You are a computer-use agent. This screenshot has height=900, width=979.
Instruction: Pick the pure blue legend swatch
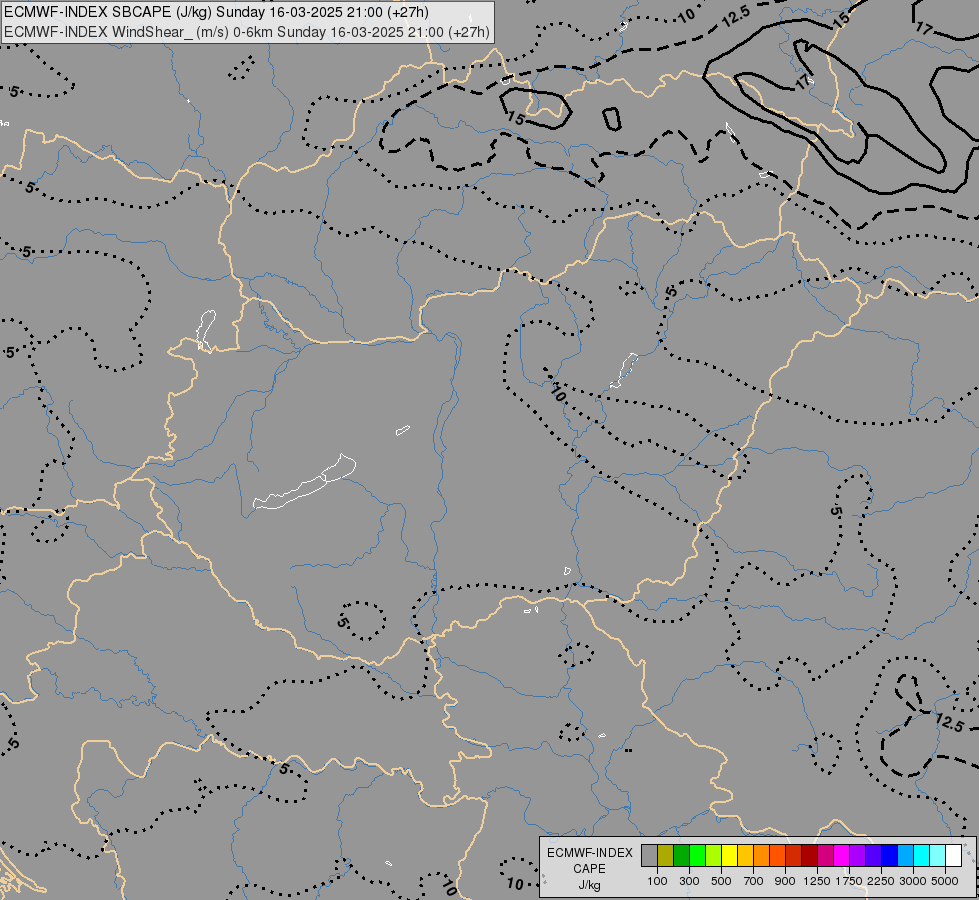[890, 855]
